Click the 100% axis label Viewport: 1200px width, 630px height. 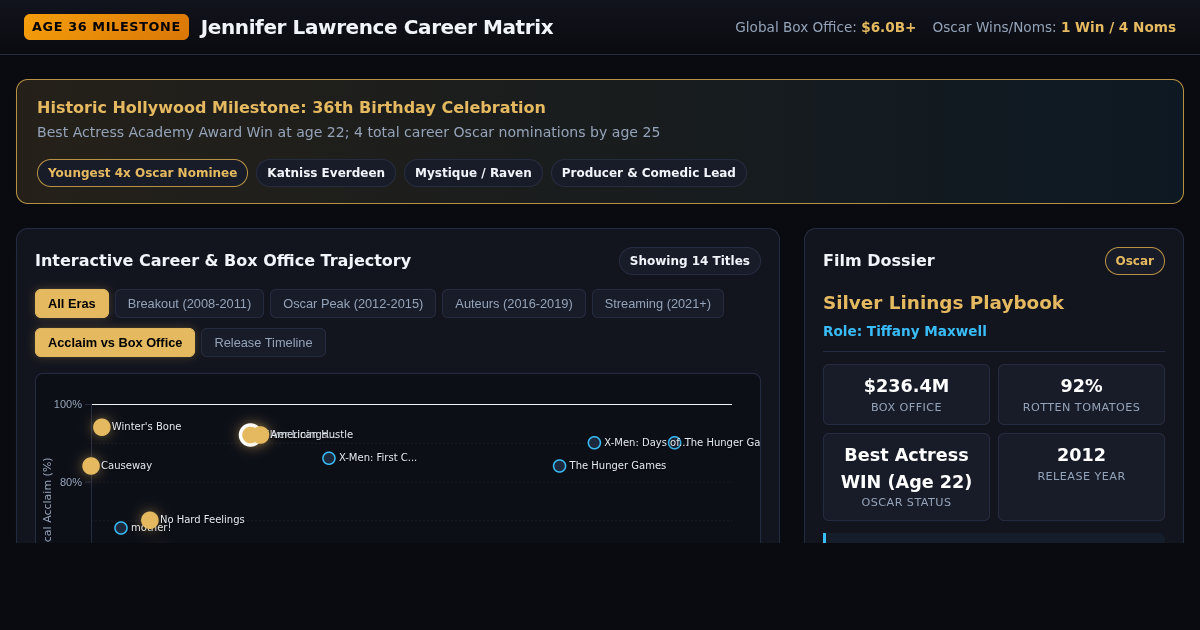[x=68, y=404]
